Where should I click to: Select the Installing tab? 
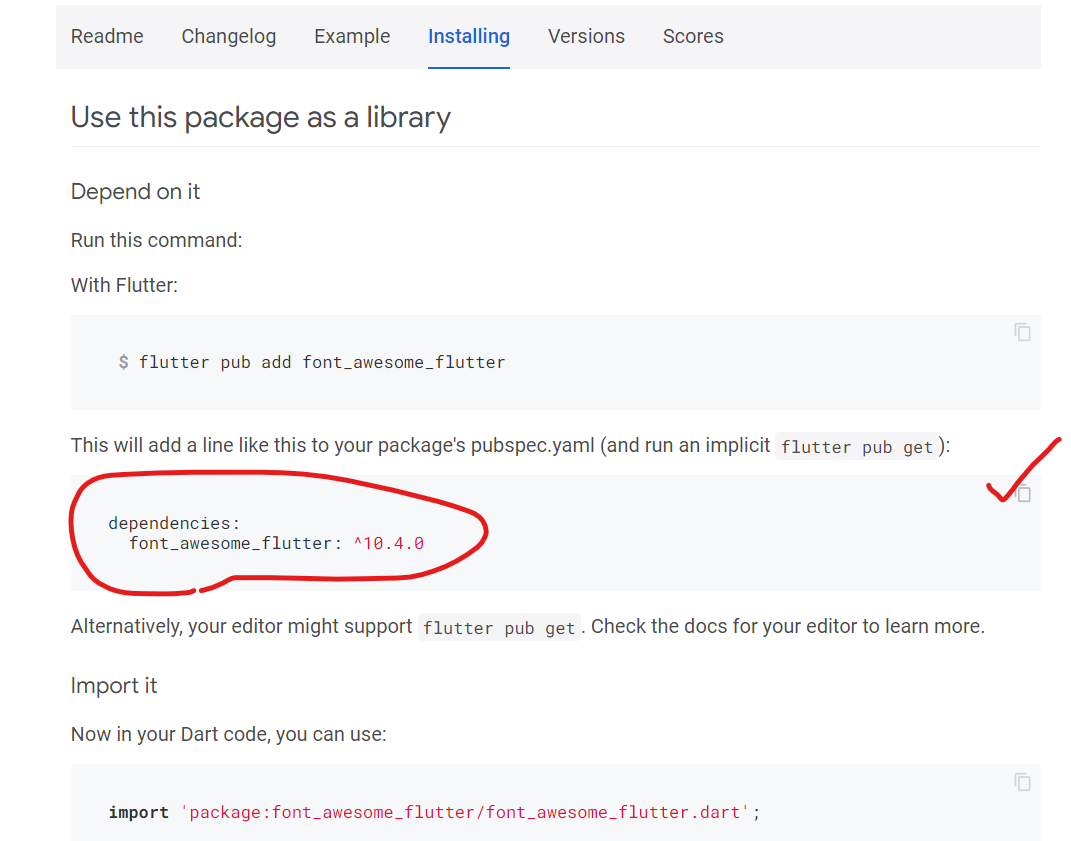469,36
